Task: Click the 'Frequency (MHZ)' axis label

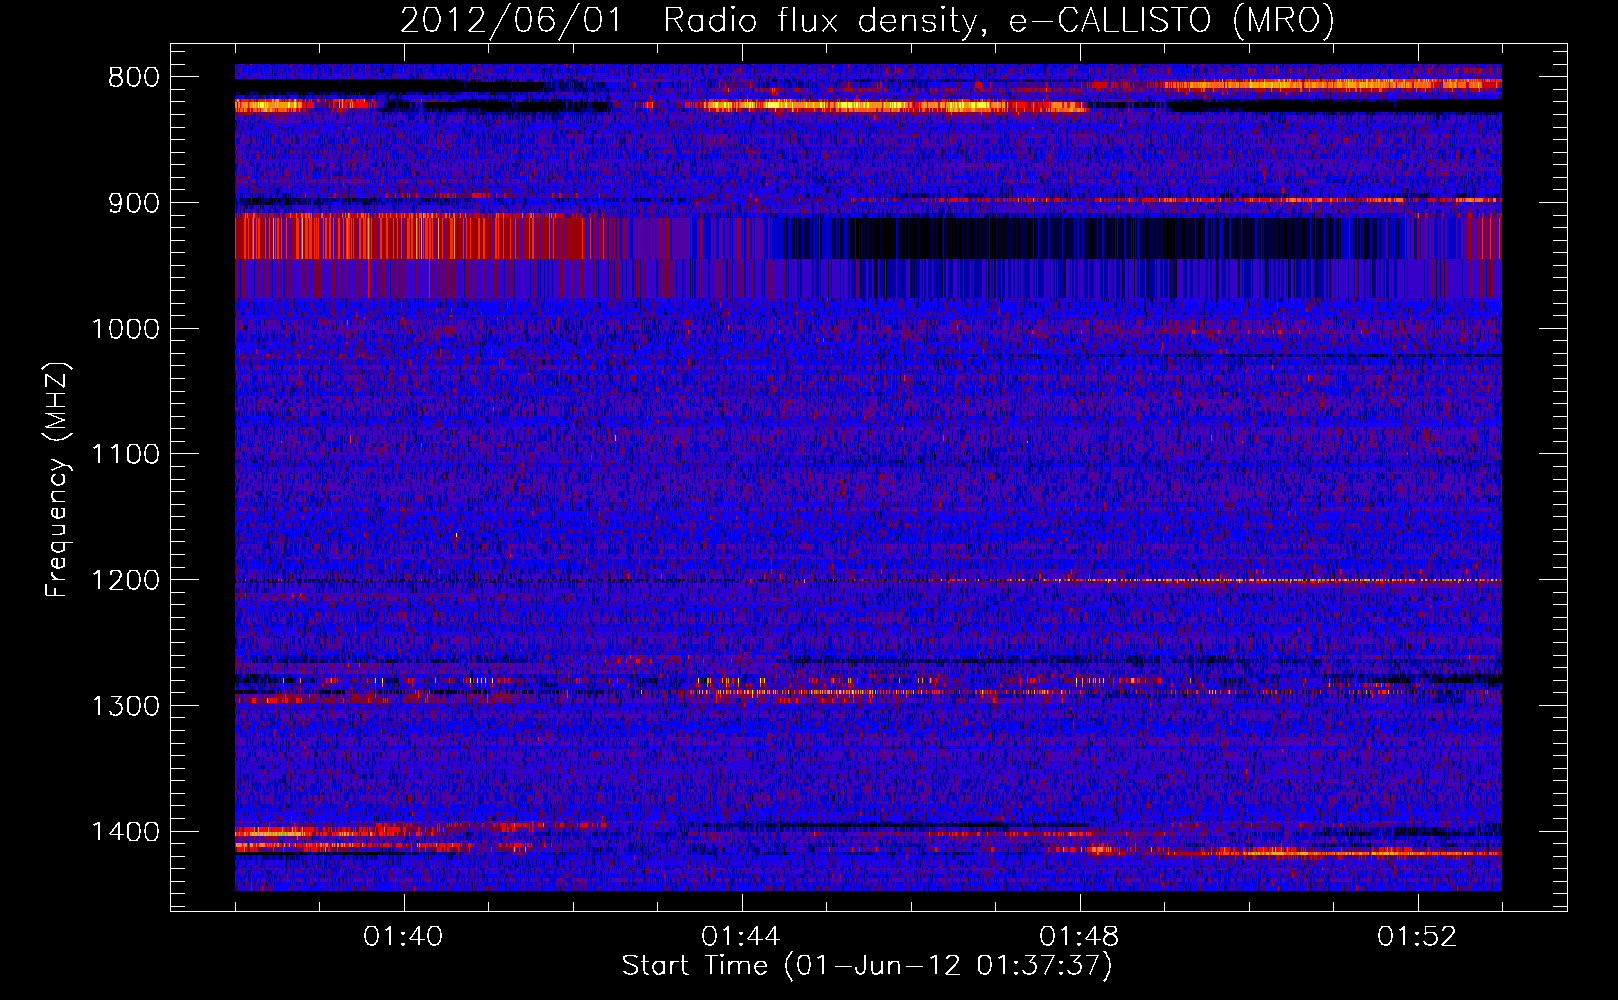Action: click(58, 480)
